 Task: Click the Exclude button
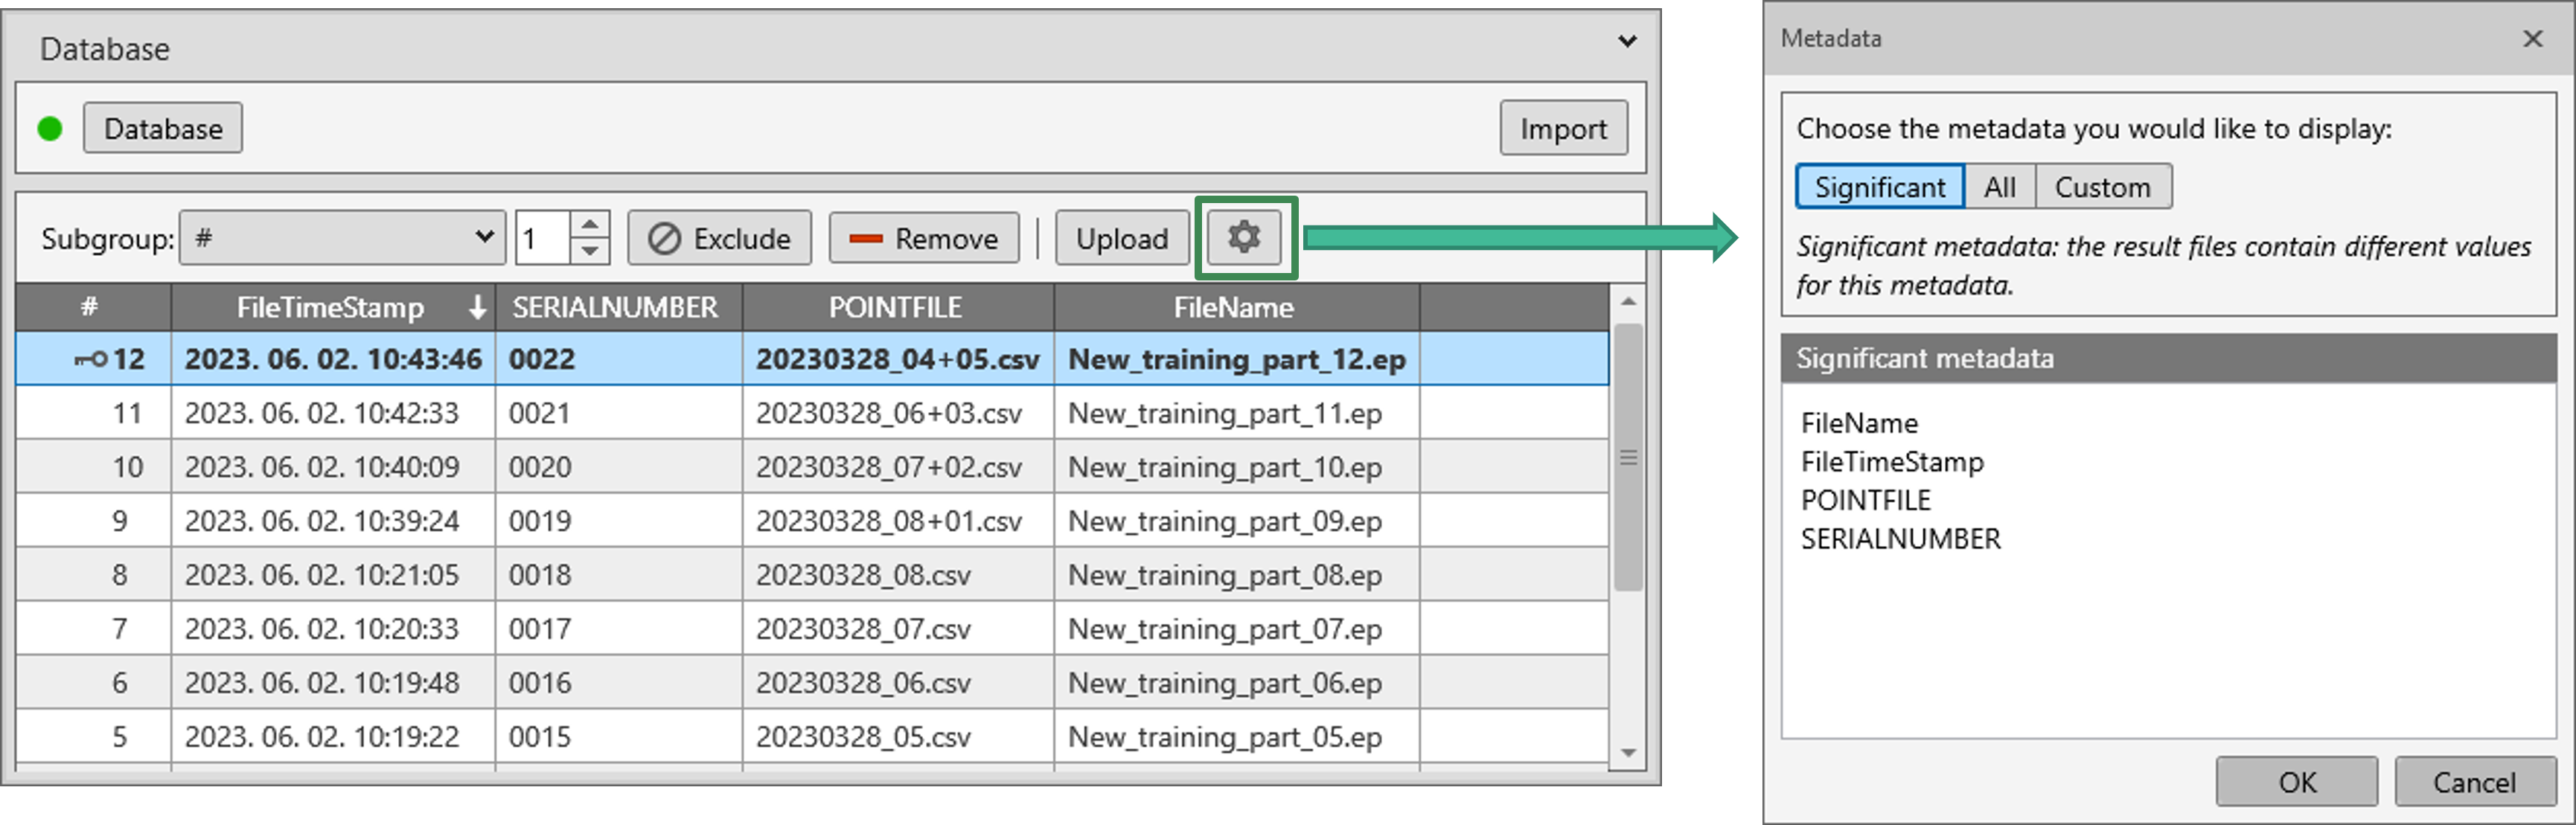[719, 238]
